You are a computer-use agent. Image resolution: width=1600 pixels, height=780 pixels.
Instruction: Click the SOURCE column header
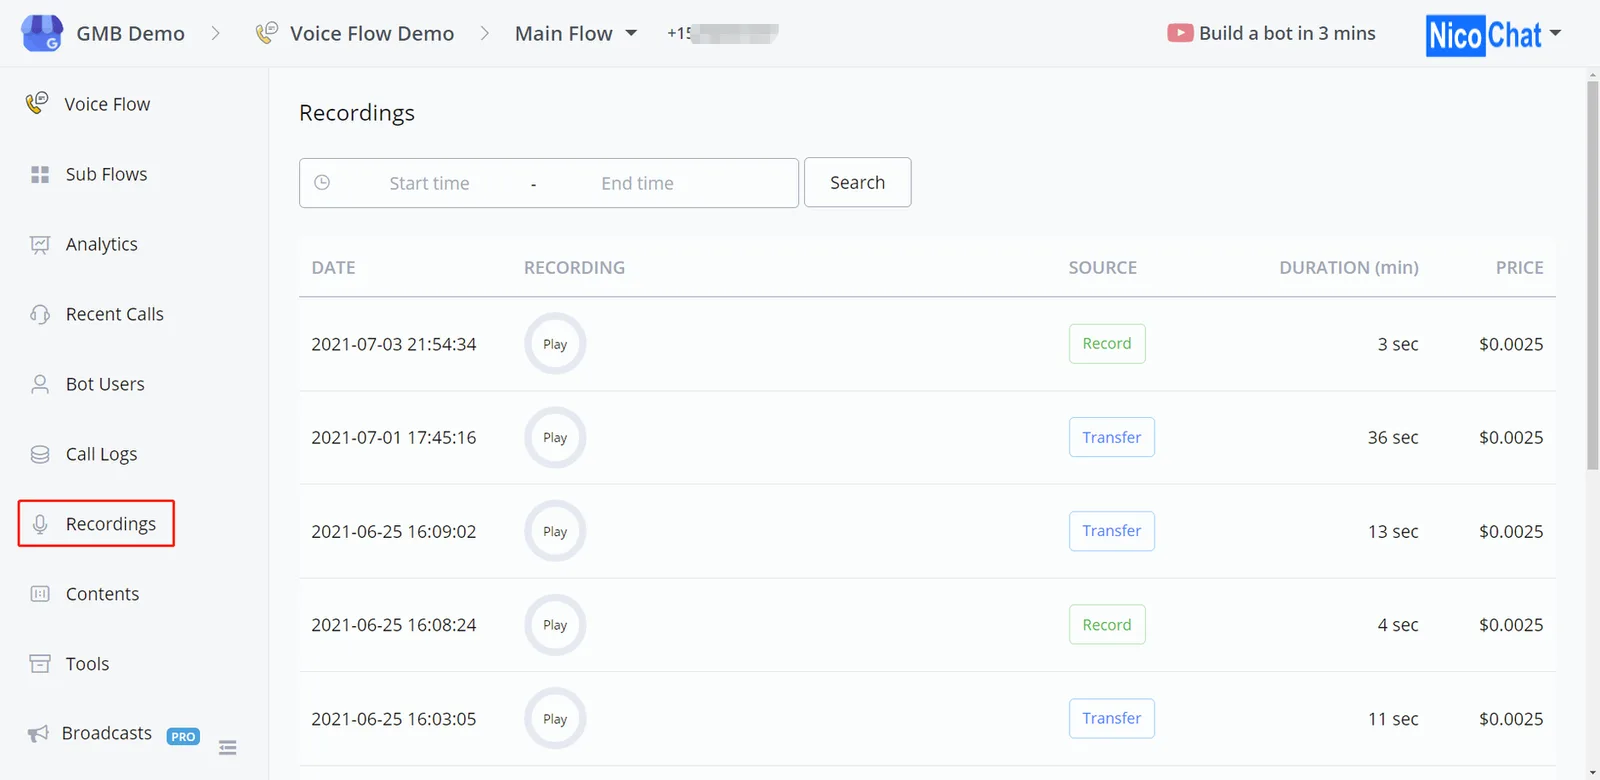click(x=1103, y=267)
